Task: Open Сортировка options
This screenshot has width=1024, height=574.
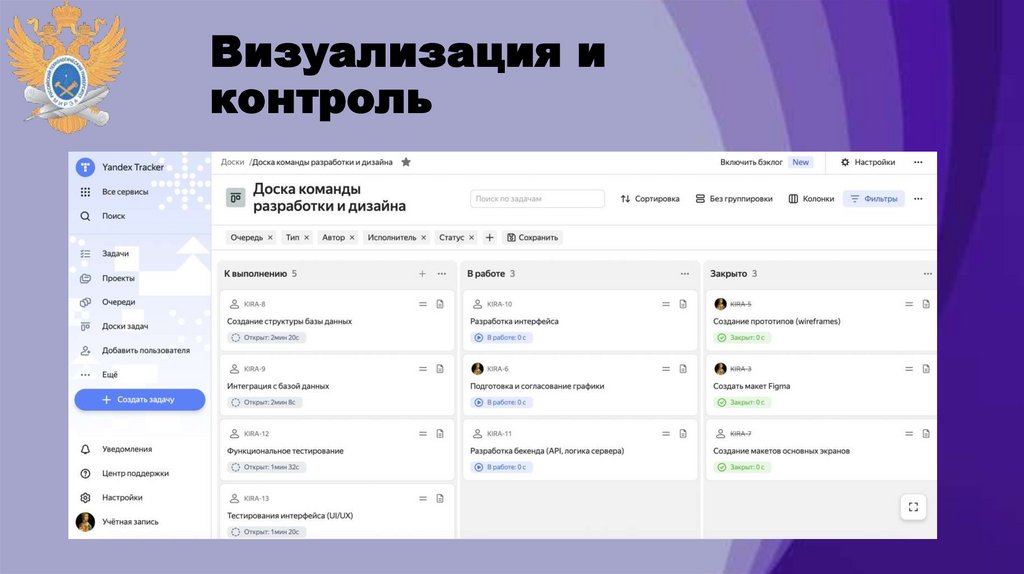Action: pos(650,199)
